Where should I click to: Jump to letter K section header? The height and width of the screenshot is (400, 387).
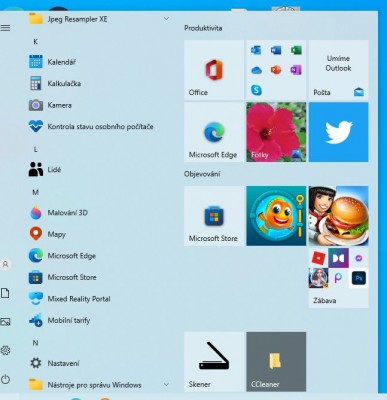[35, 41]
